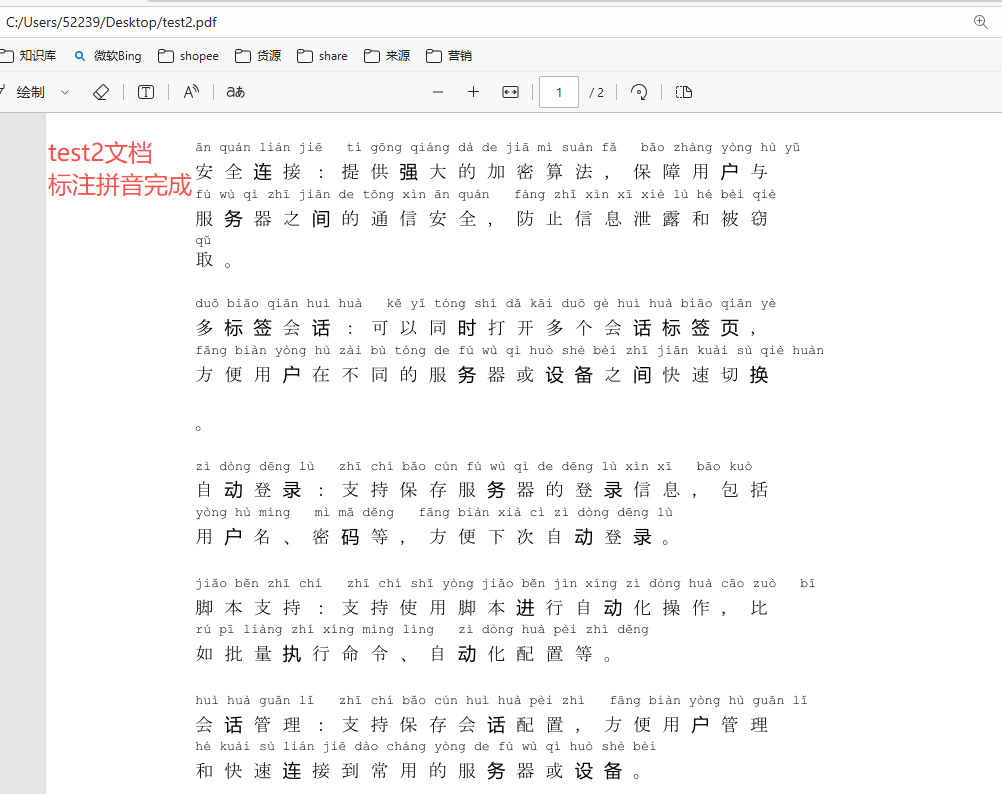Click the page number input field
The height and width of the screenshot is (794, 1002).
pyautogui.click(x=559, y=92)
